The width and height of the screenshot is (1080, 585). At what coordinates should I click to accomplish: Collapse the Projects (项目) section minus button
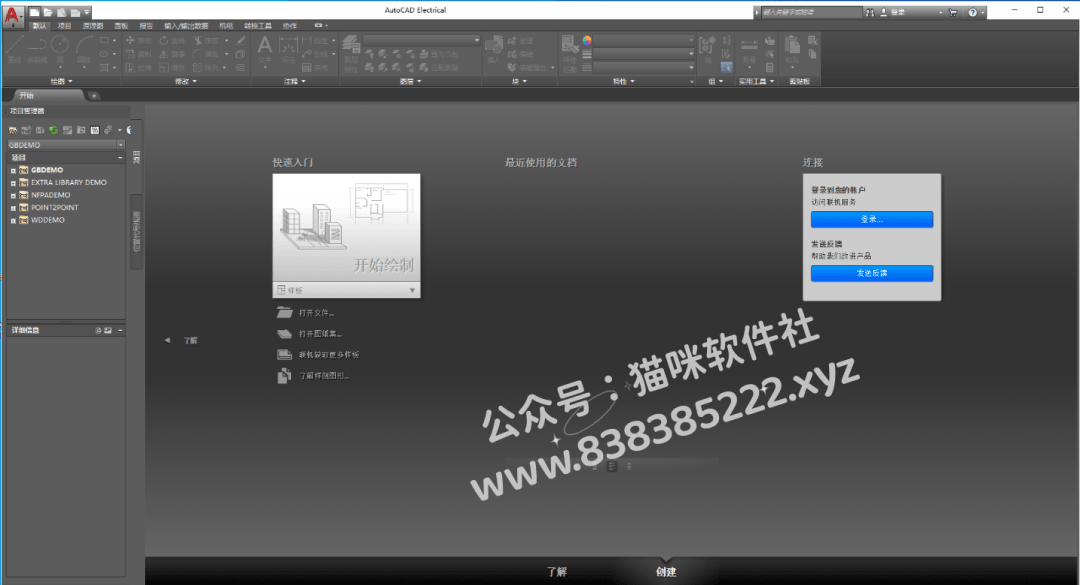coord(120,158)
